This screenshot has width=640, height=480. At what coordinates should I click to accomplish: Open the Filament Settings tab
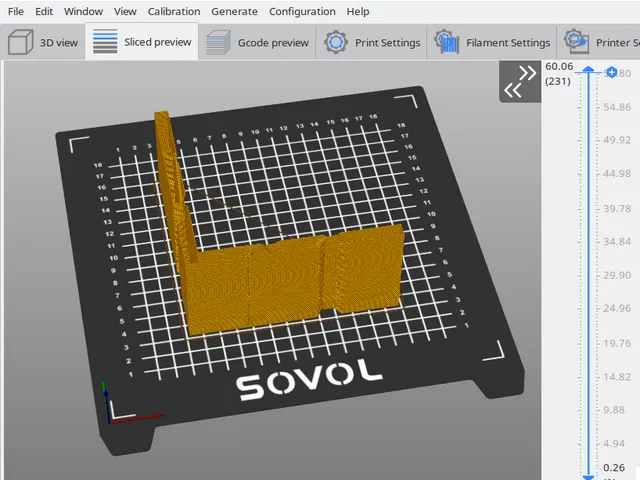tap(492, 42)
